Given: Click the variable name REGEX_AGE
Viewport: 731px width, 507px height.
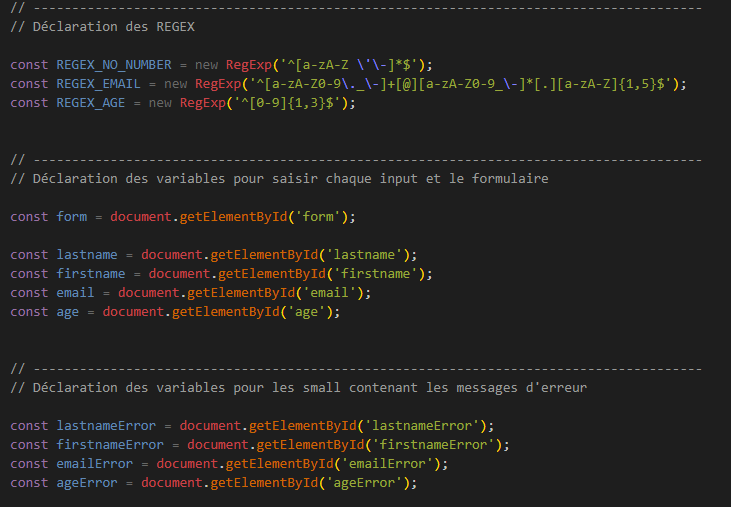Looking at the screenshot, I should [x=90, y=103].
